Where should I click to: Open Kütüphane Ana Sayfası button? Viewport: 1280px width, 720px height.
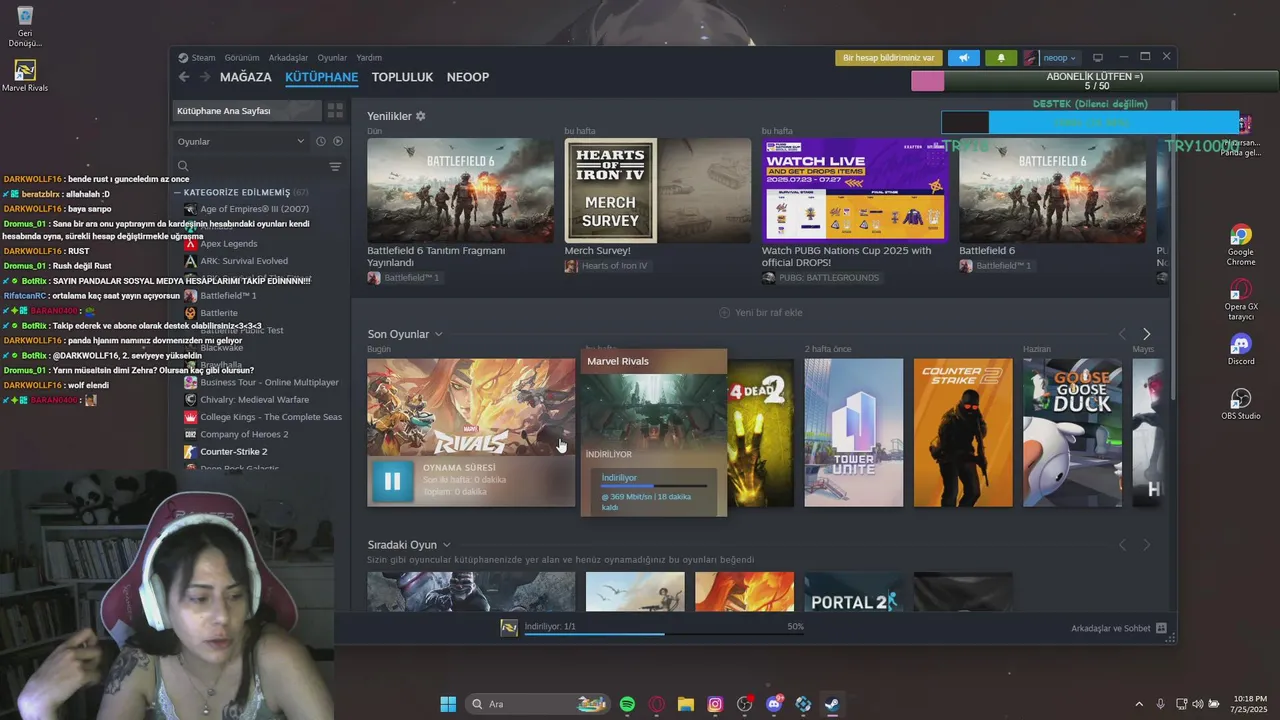[x=247, y=111]
